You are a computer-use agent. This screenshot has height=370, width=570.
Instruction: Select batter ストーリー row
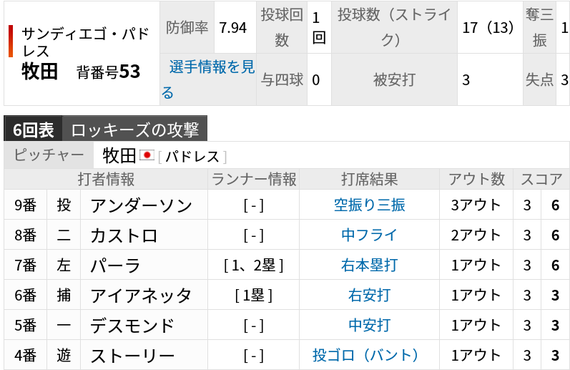point(287,355)
